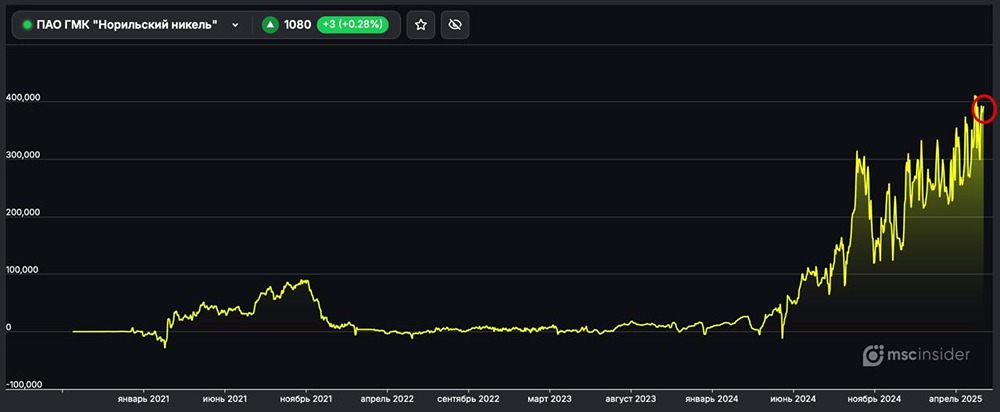Image resolution: width=1000 pixels, height=412 pixels.
Task: Expand the Норильский никель ticker dropdown chevron
Action: (235, 25)
